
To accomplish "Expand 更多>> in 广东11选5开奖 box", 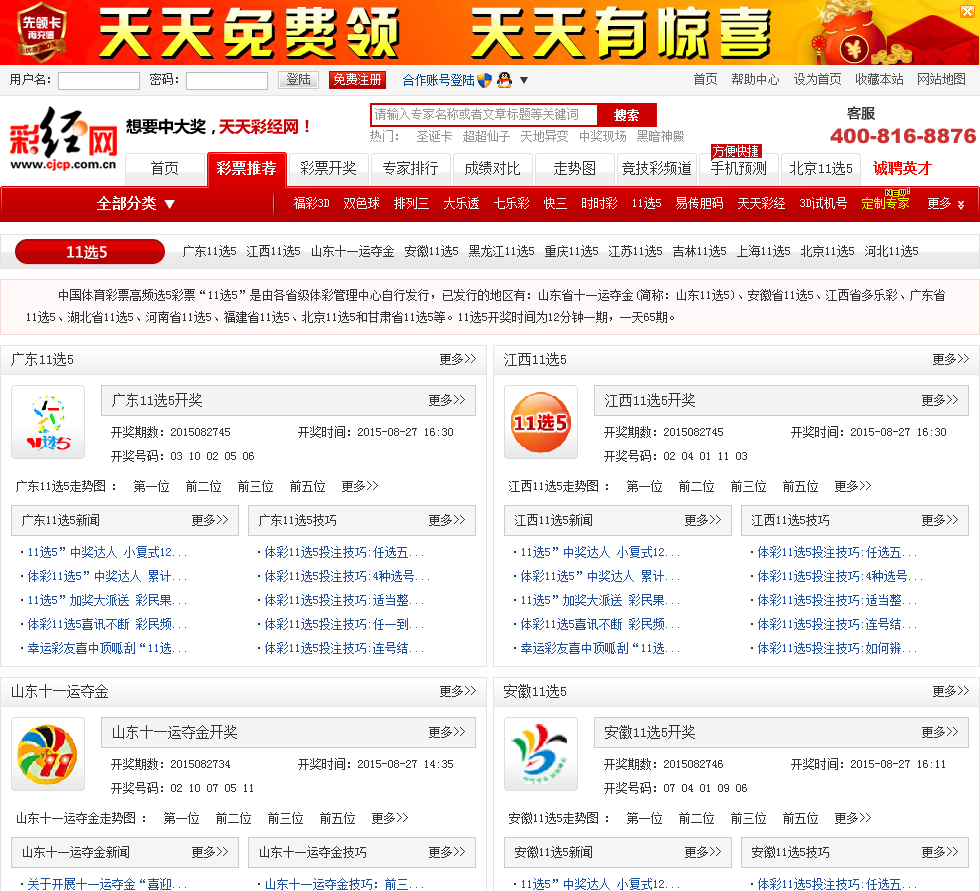I will click(447, 401).
